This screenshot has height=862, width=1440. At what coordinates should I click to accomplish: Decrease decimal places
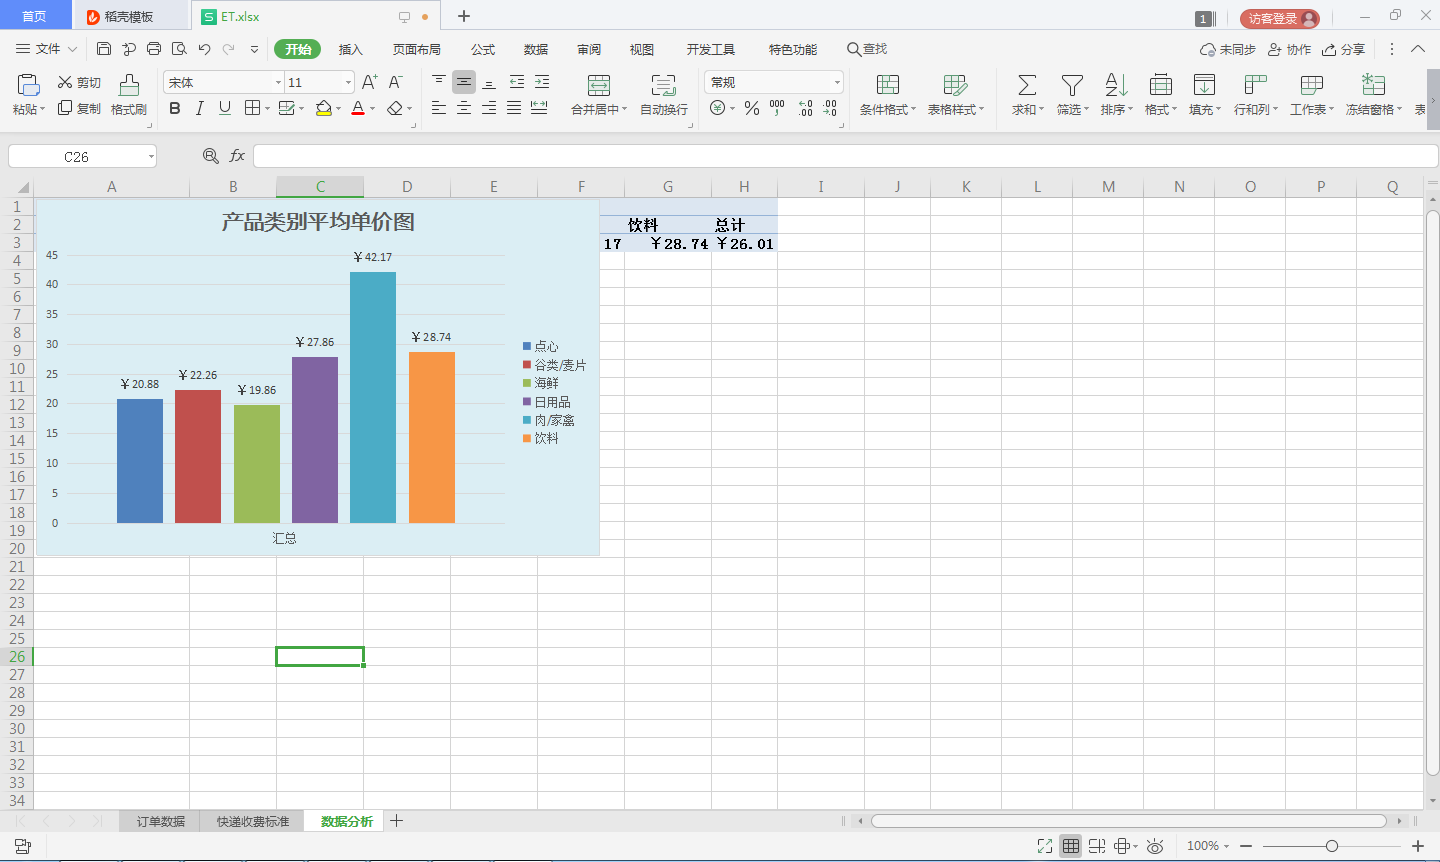(x=830, y=108)
